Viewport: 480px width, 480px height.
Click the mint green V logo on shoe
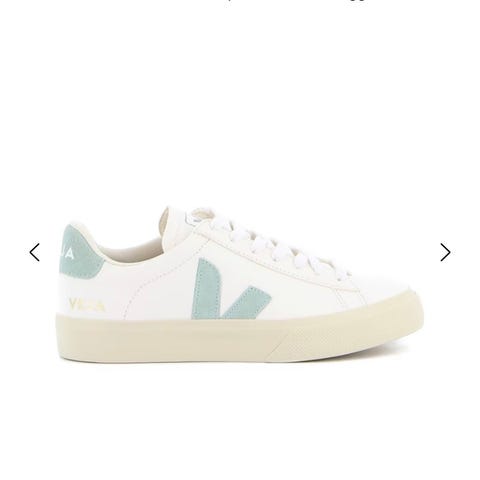tap(230, 289)
